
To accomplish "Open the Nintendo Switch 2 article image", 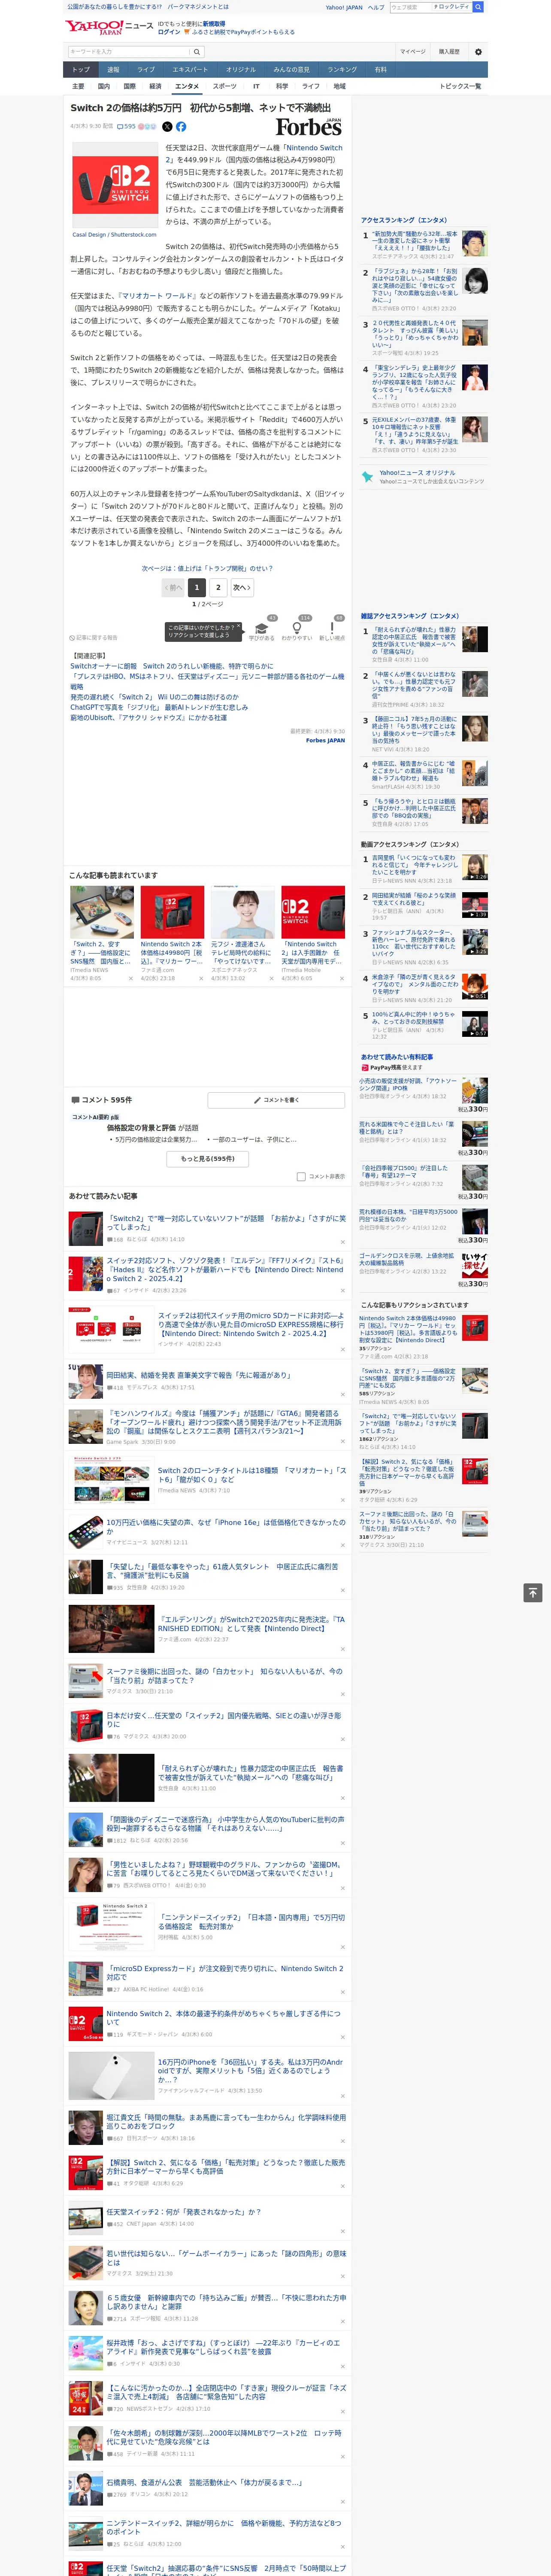I will 115,185.
